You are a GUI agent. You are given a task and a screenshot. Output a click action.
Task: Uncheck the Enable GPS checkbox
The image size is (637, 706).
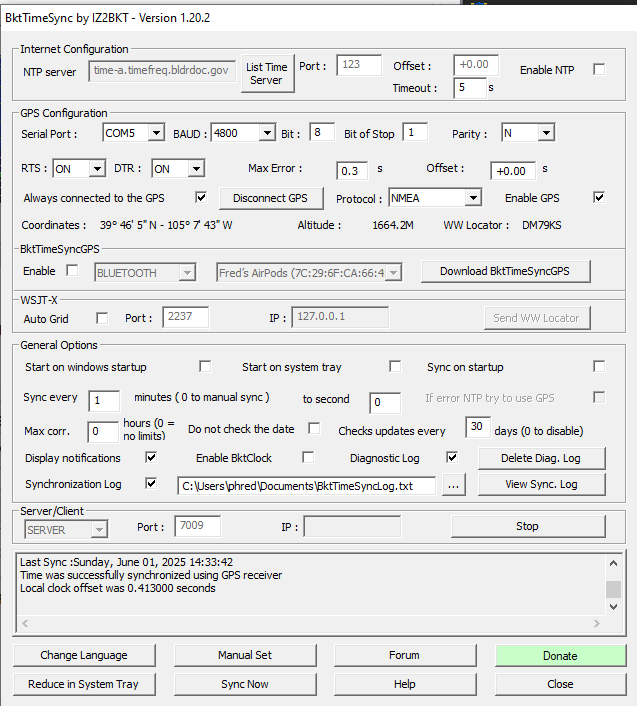[x=599, y=197]
